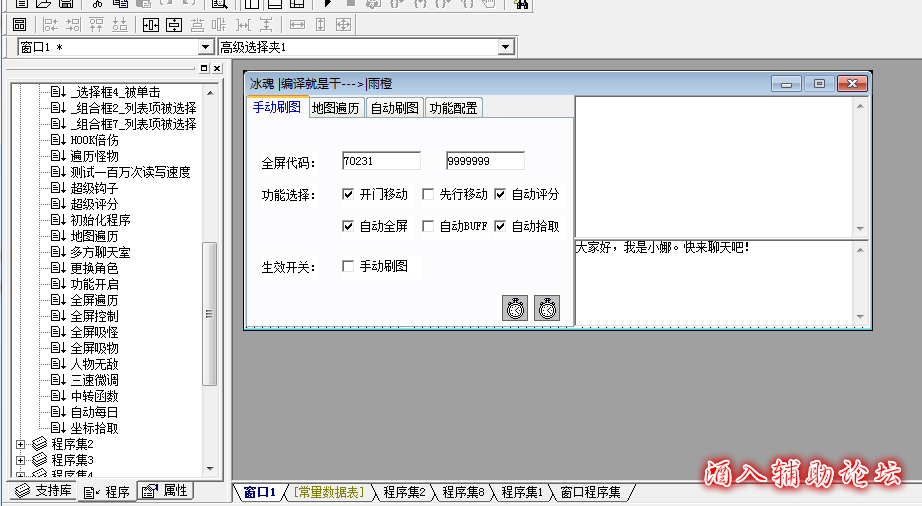The image size is (922, 506).
Task: Switch to the 程序 panel tab
Action: click(x=107, y=492)
